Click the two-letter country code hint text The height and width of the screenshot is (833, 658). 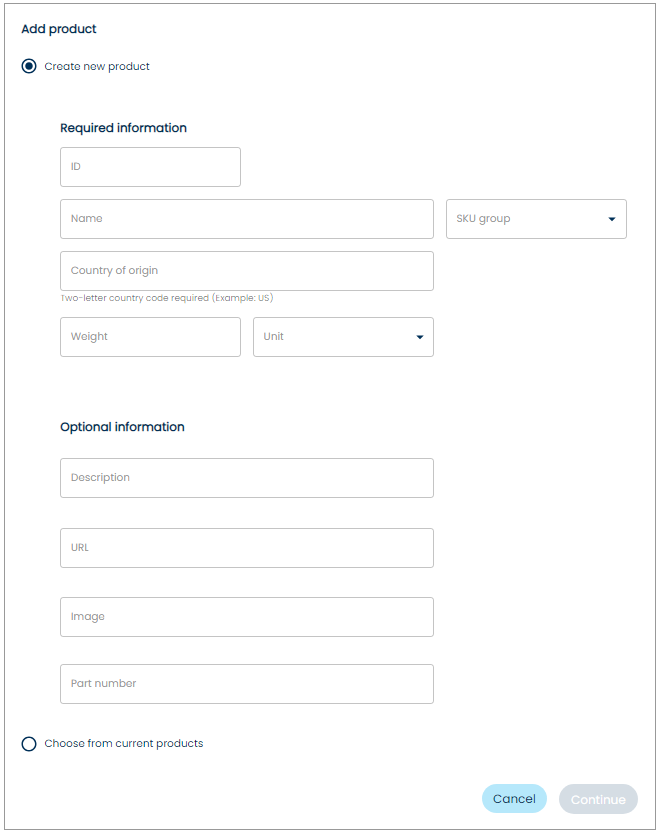coord(167,298)
